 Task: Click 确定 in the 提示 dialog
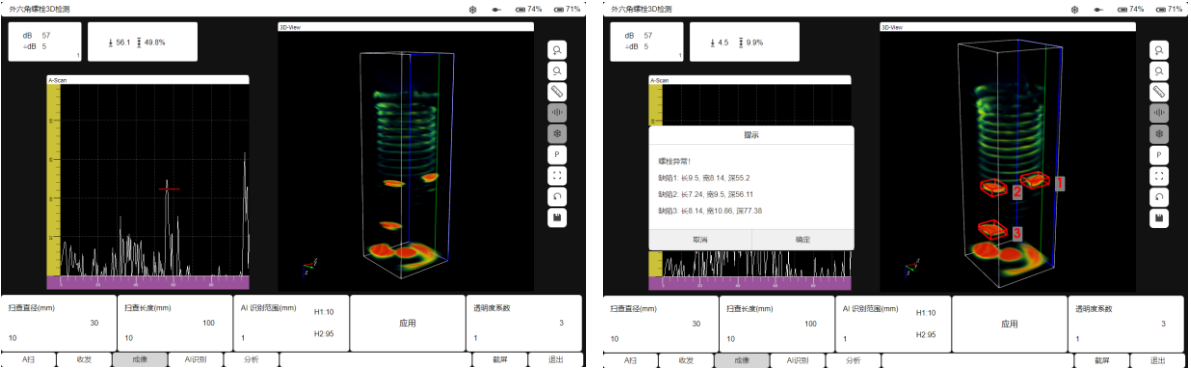(802, 239)
